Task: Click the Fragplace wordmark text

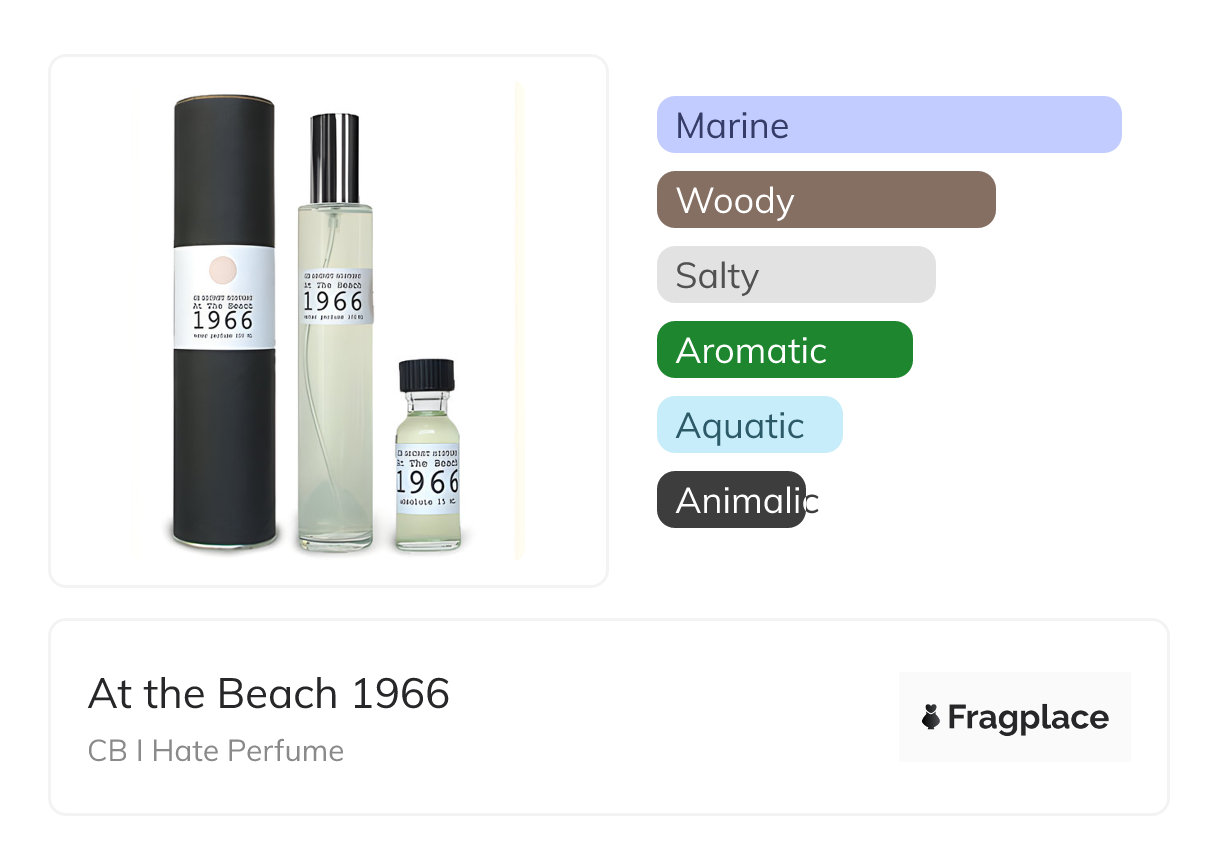Action: pyautogui.click(x=1028, y=718)
